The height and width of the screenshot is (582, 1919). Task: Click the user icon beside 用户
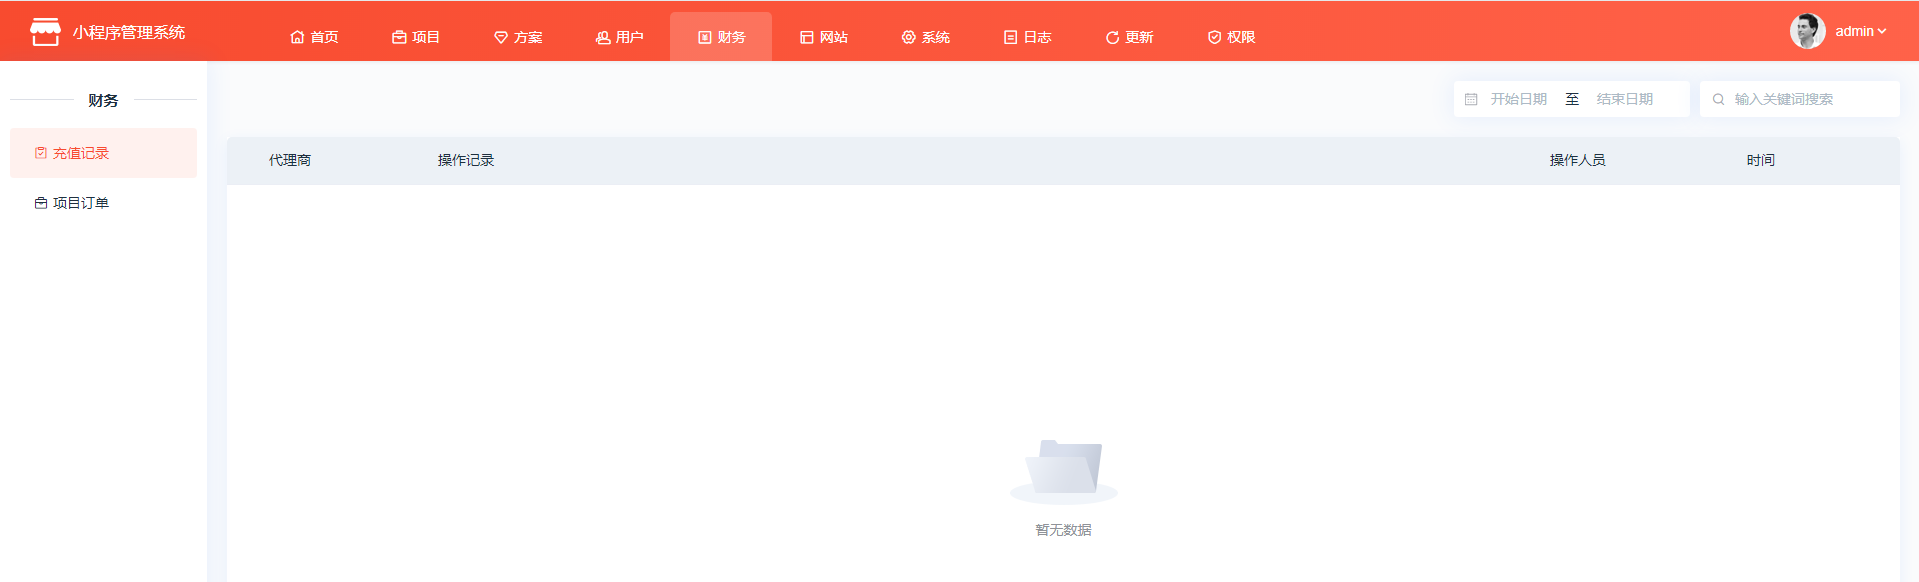(603, 37)
